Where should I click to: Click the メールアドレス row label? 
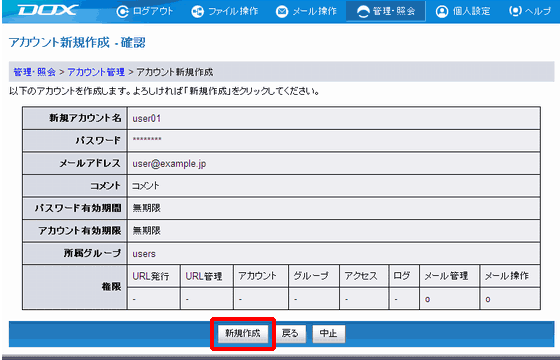pos(90,163)
